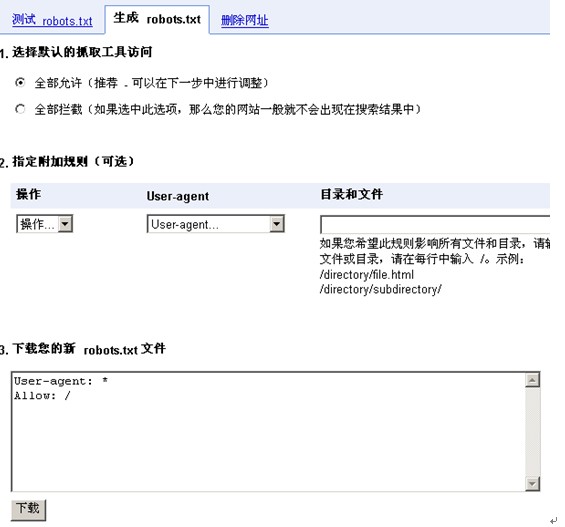Click the 全部允许（推荐）label text
565x527 pixels.
pyautogui.click(x=151, y=83)
